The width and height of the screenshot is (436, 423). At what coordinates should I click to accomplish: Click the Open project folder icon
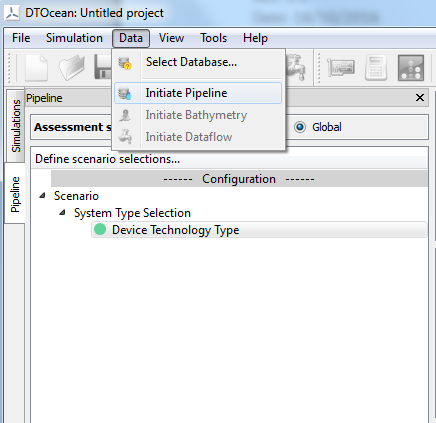71,68
